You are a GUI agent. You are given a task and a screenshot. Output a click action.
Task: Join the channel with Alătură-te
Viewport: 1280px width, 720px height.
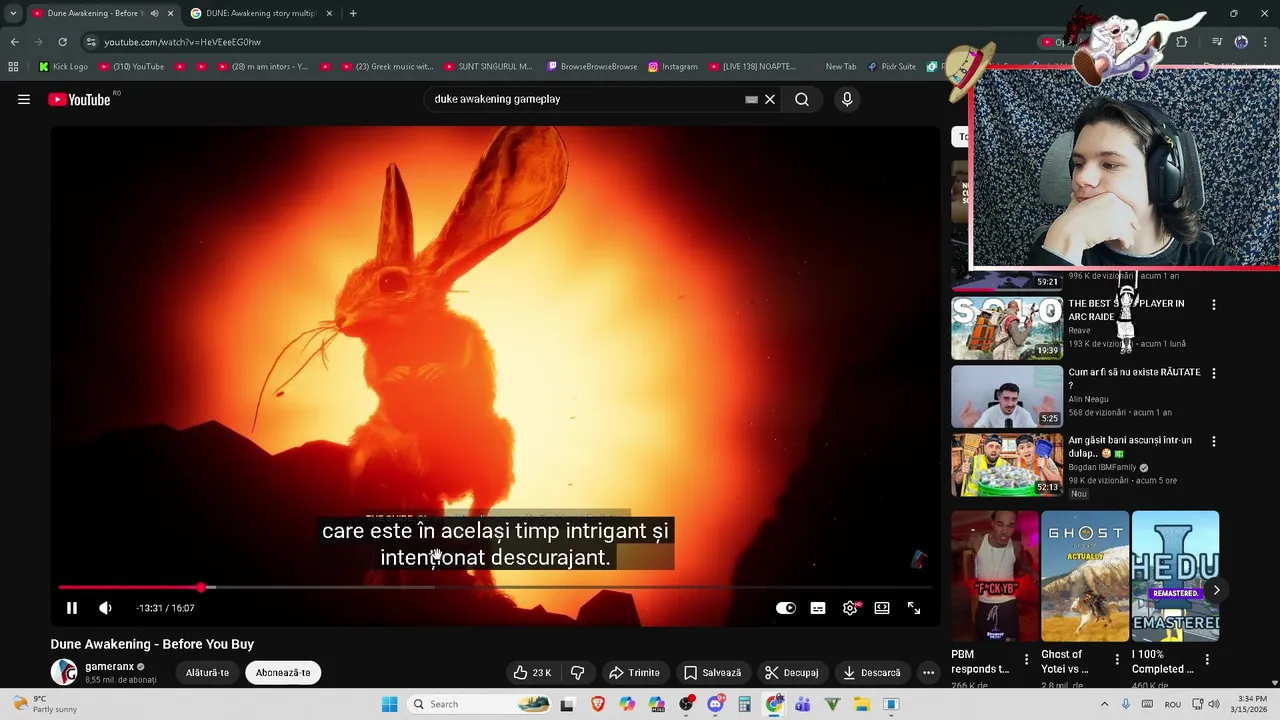(x=207, y=673)
